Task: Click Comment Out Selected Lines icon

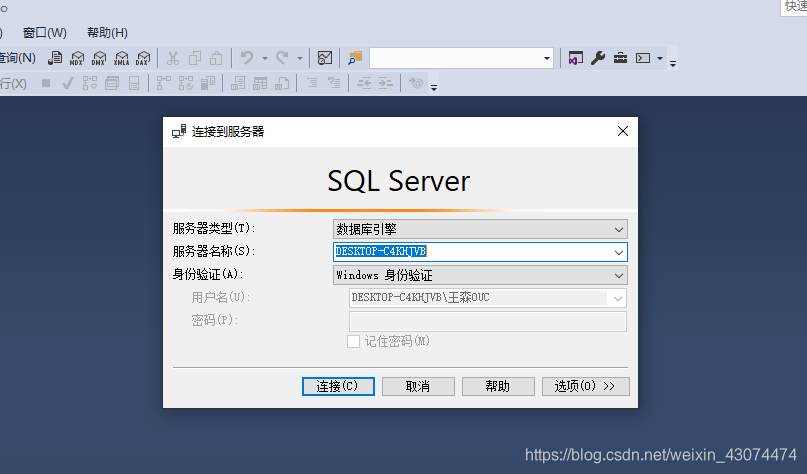Action: pyautogui.click(x=312, y=82)
